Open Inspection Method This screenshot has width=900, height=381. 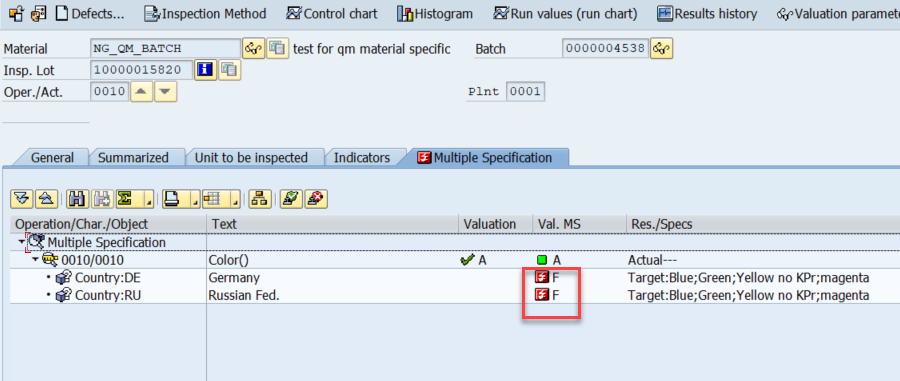[205, 13]
